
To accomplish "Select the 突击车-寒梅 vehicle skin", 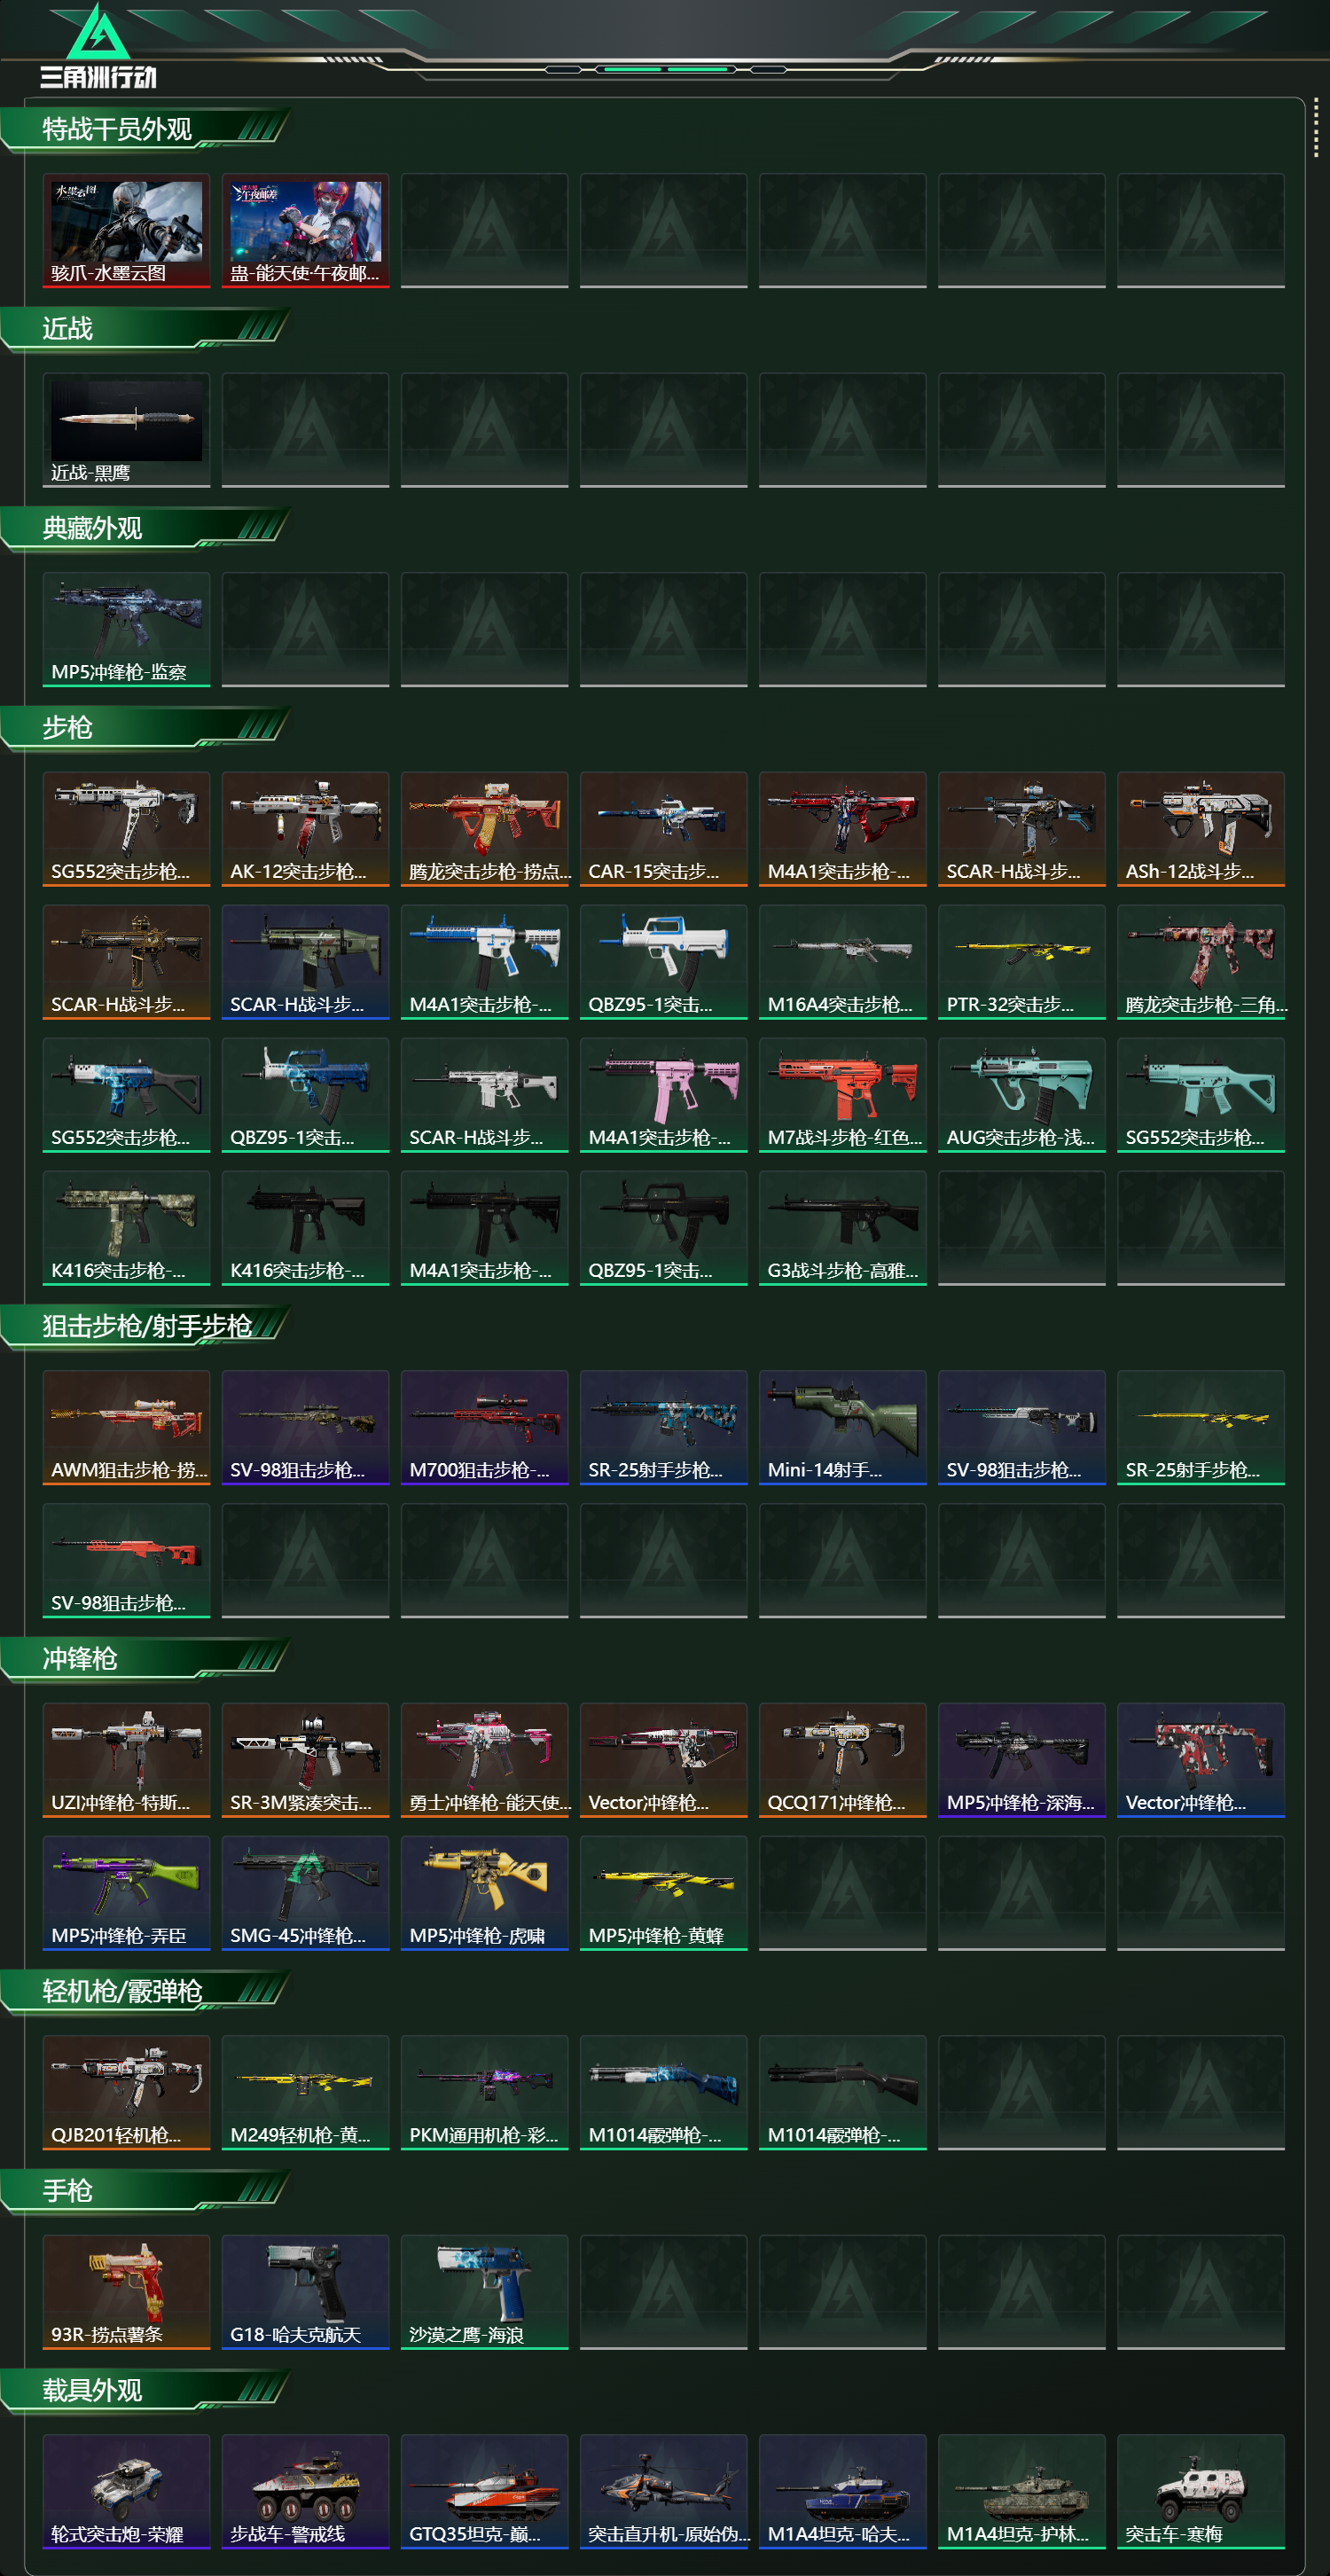I will click(1200, 2491).
